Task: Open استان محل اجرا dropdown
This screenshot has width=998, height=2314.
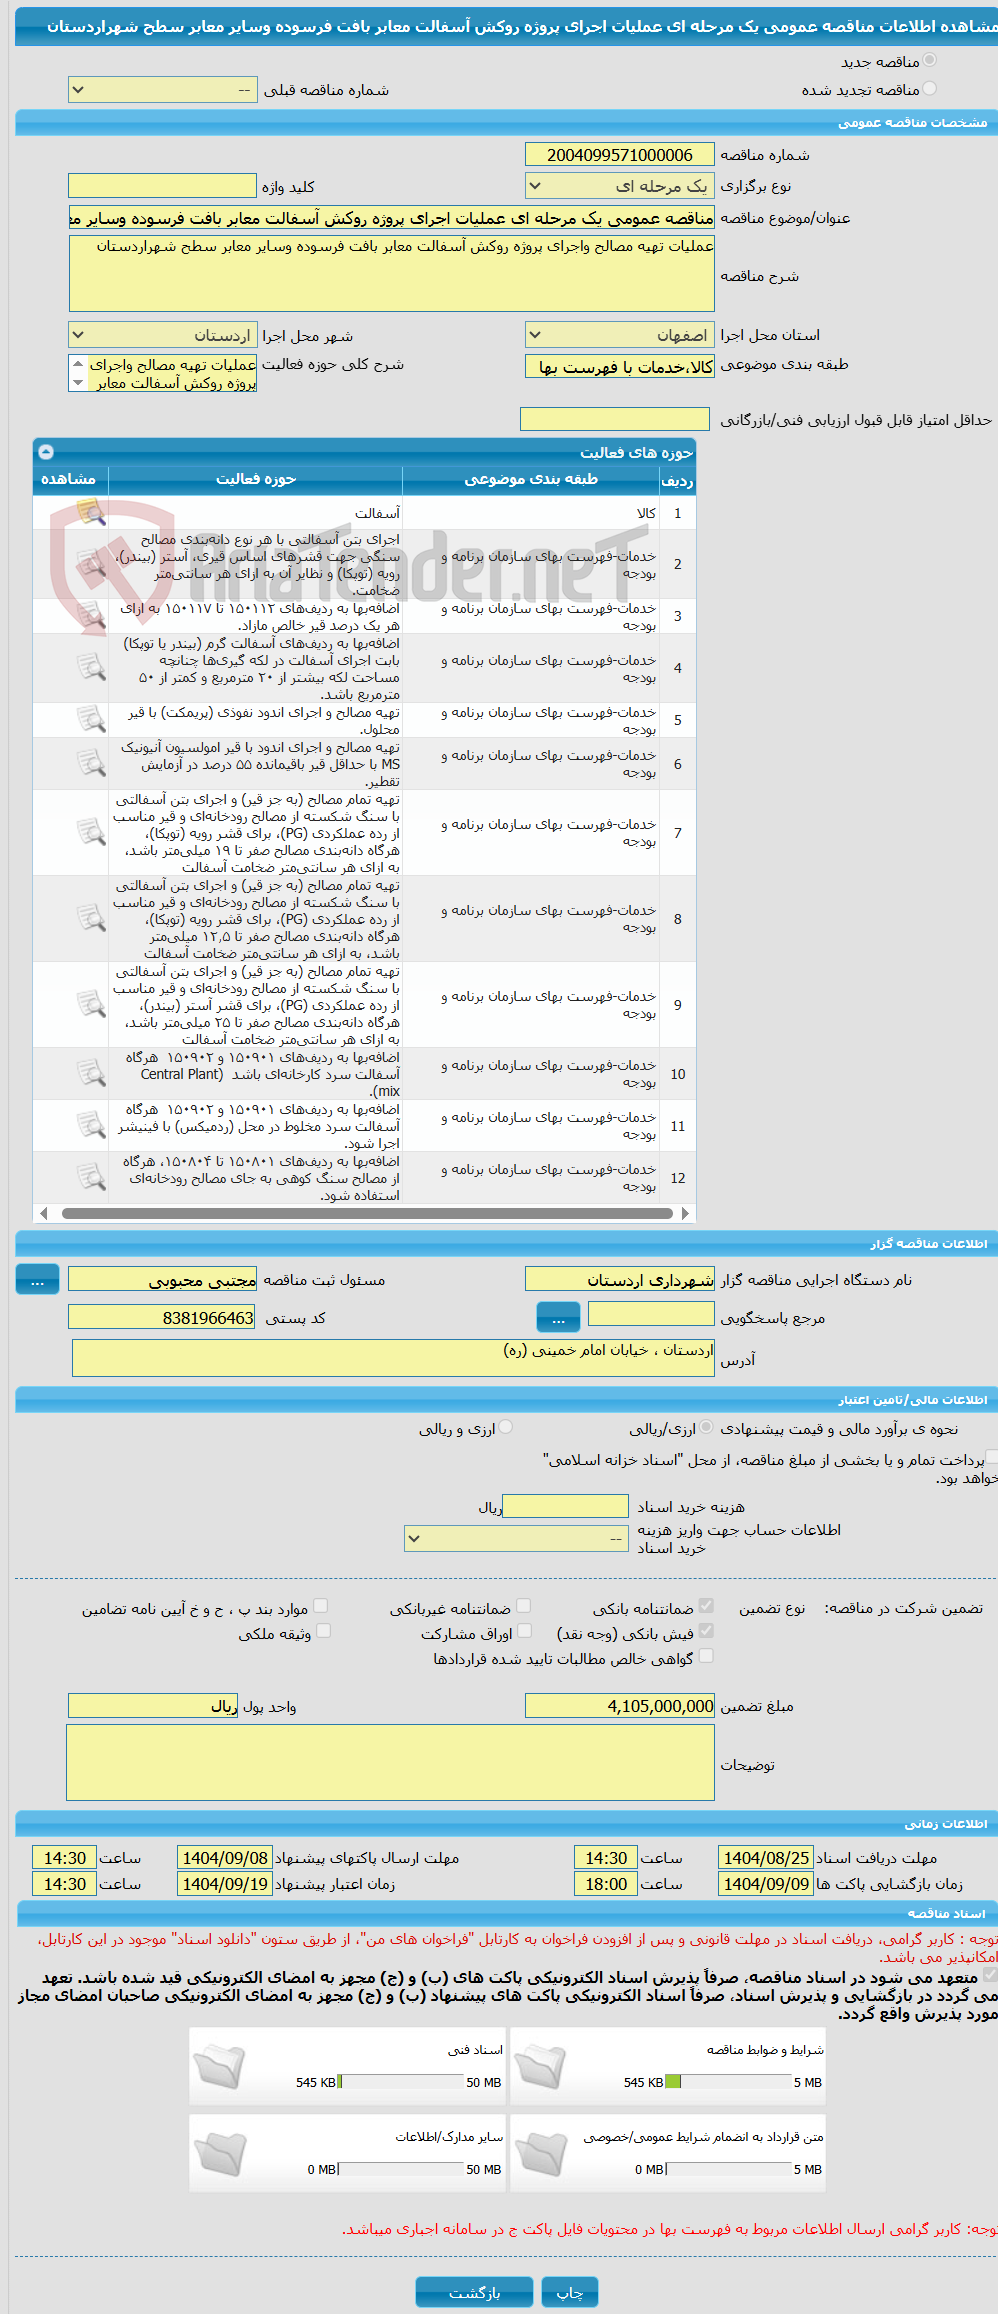Action: pyautogui.click(x=620, y=335)
